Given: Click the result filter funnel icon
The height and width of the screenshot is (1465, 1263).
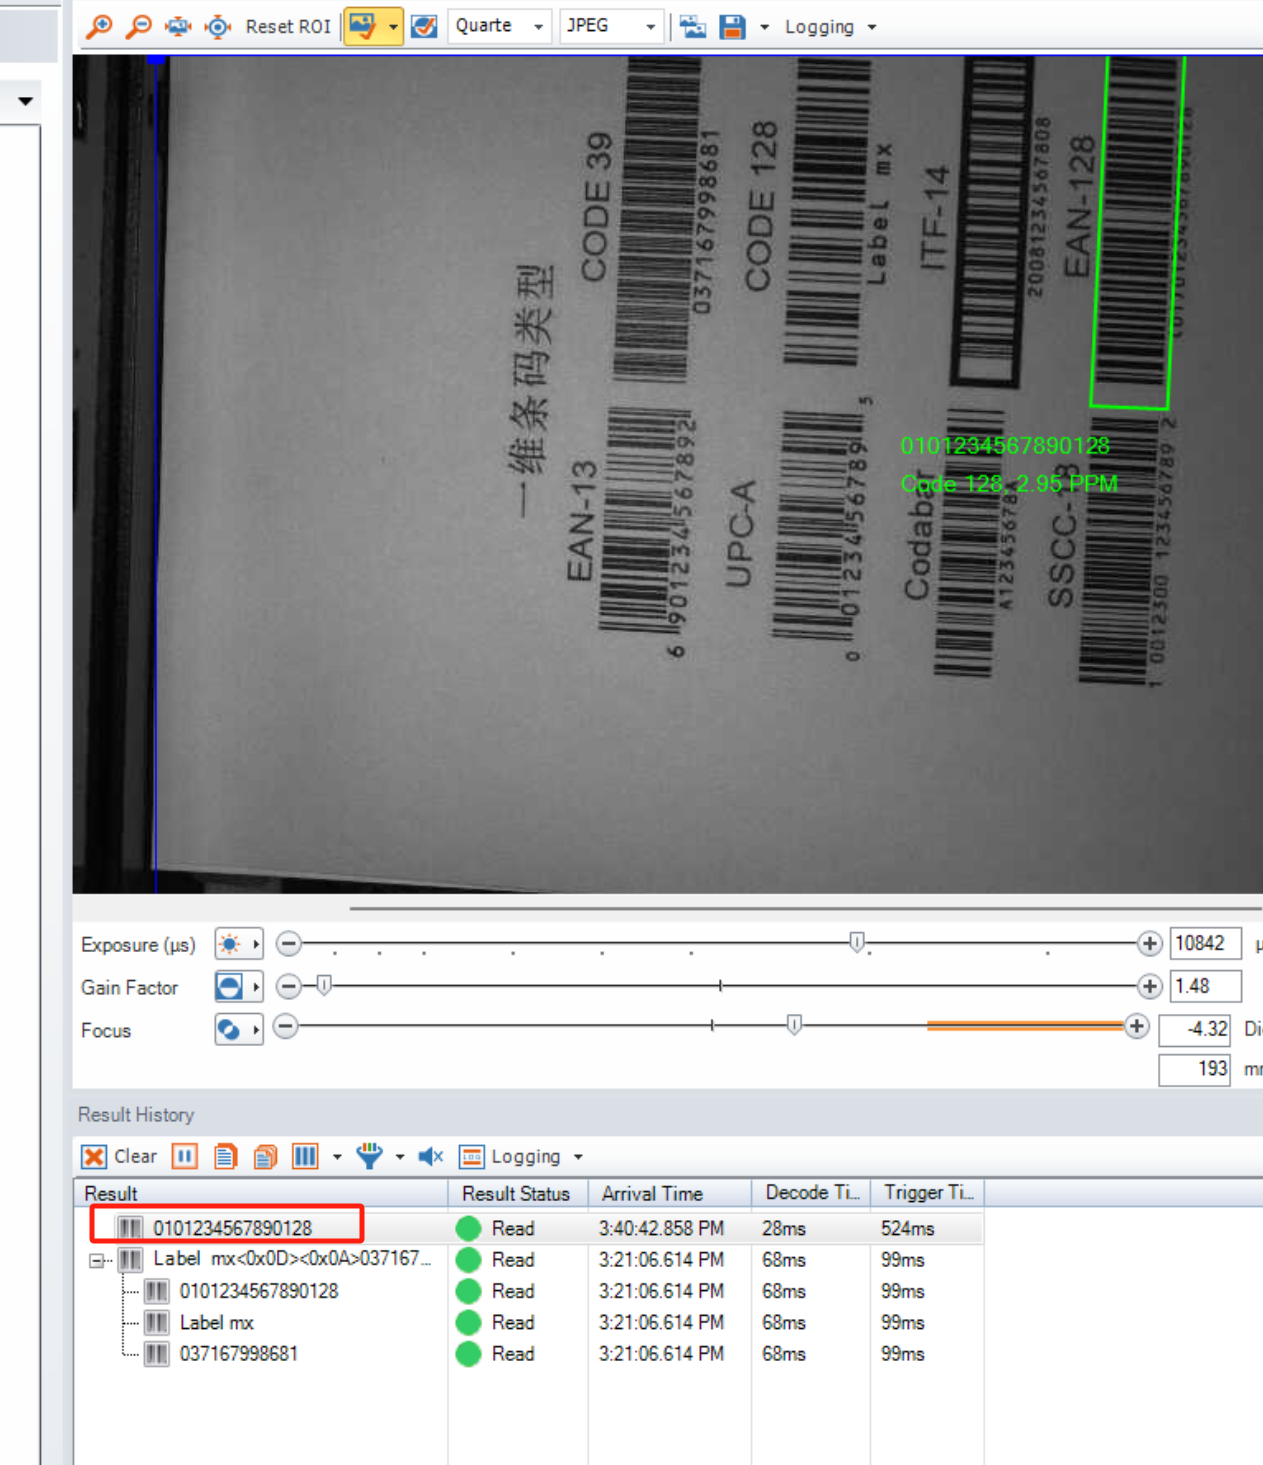Looking at the screenshot, I should pos(369,1157).
